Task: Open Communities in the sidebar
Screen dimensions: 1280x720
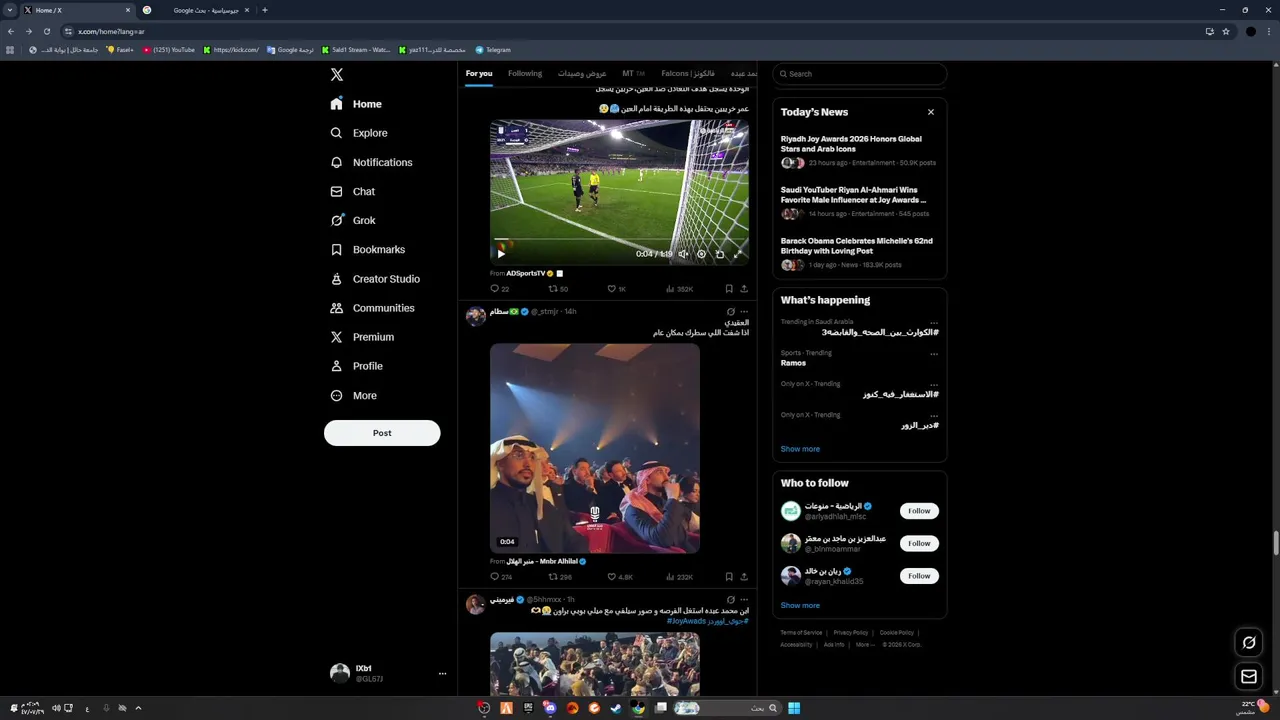Action: (x=372, y=308)
